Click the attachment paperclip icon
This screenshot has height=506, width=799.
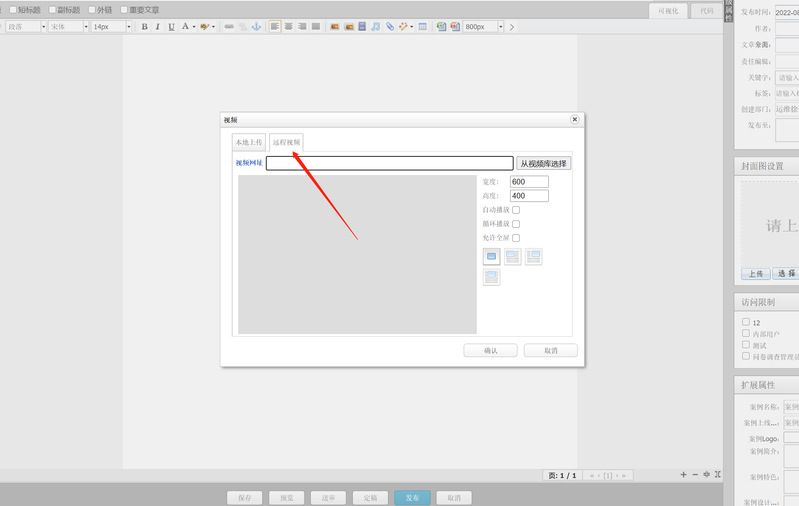(390, 27)
